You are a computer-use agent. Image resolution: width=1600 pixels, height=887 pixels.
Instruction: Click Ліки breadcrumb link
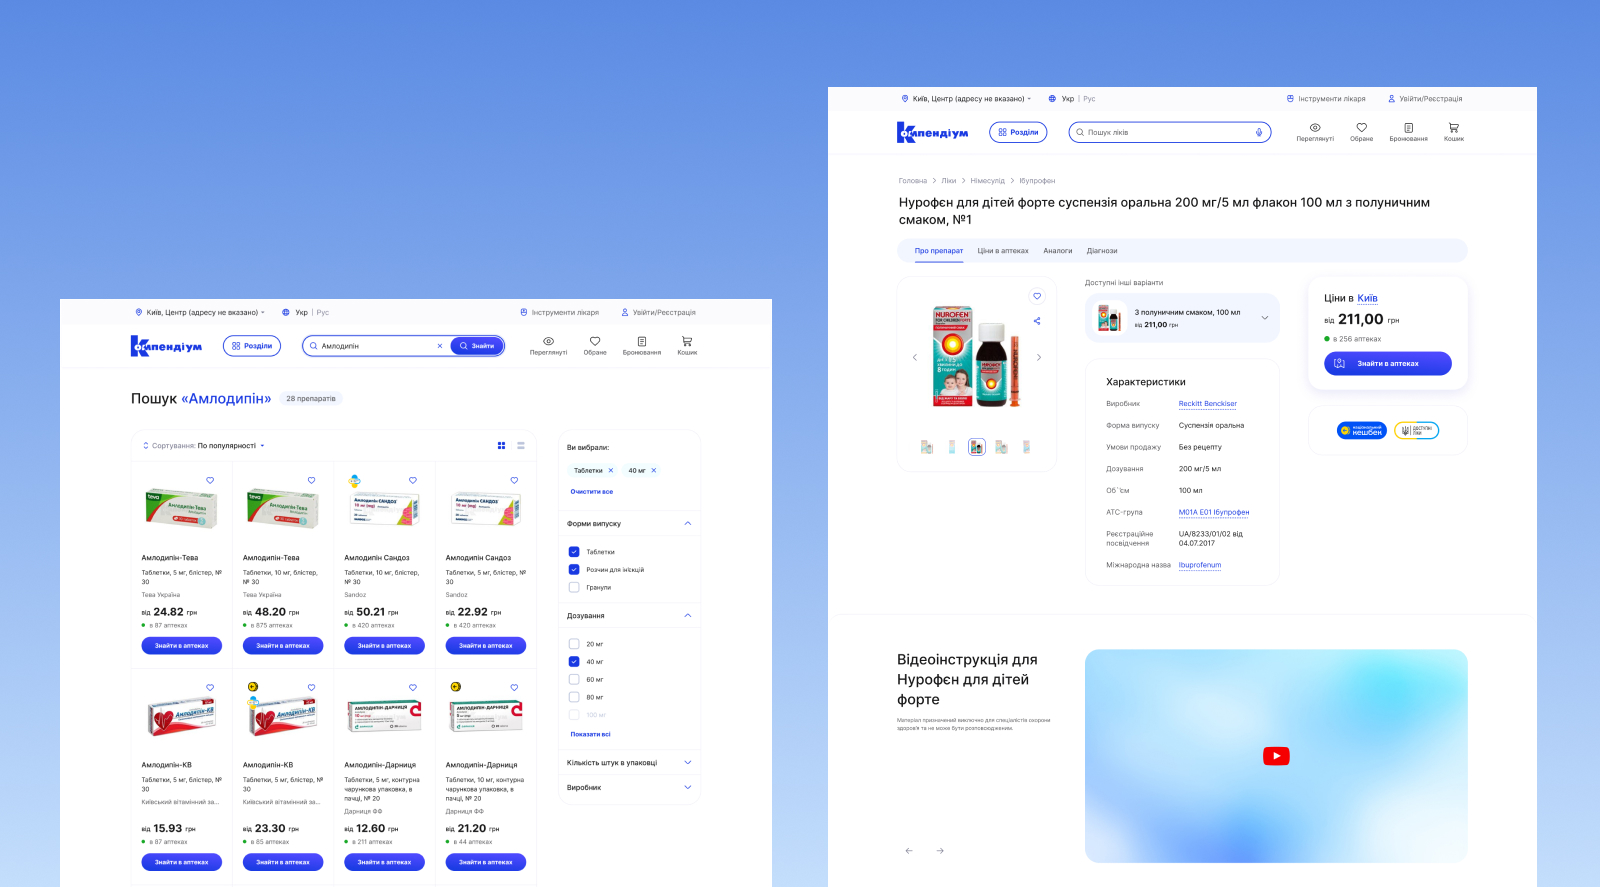point(949,181)
